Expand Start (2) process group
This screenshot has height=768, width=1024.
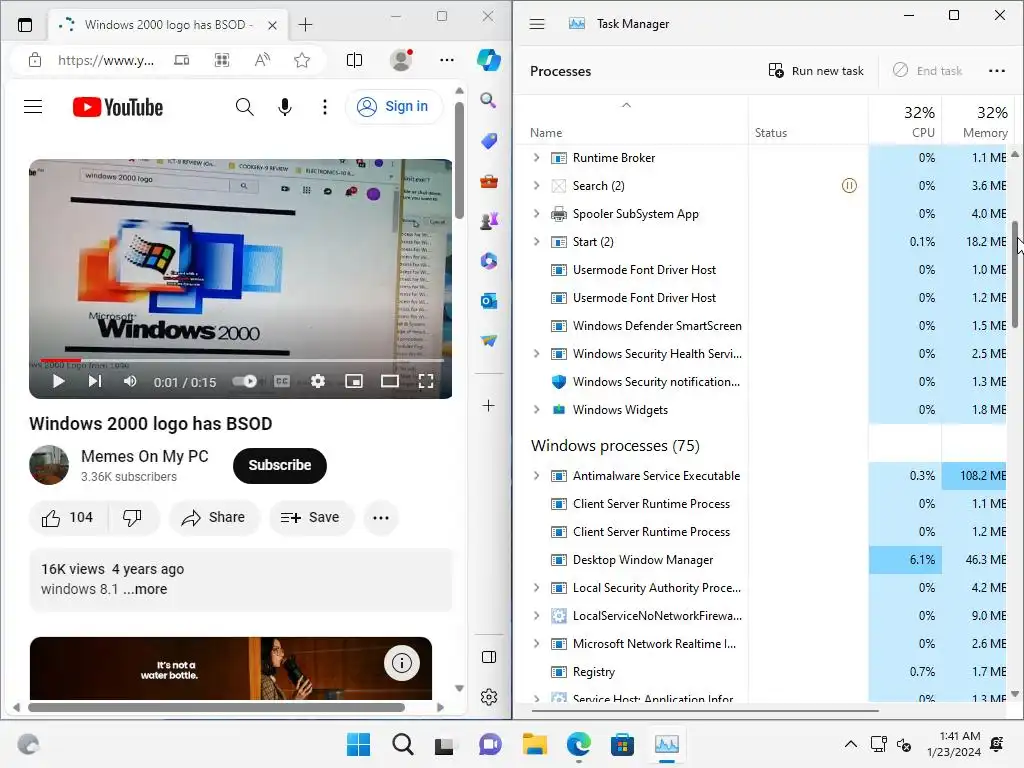(537, 242)
